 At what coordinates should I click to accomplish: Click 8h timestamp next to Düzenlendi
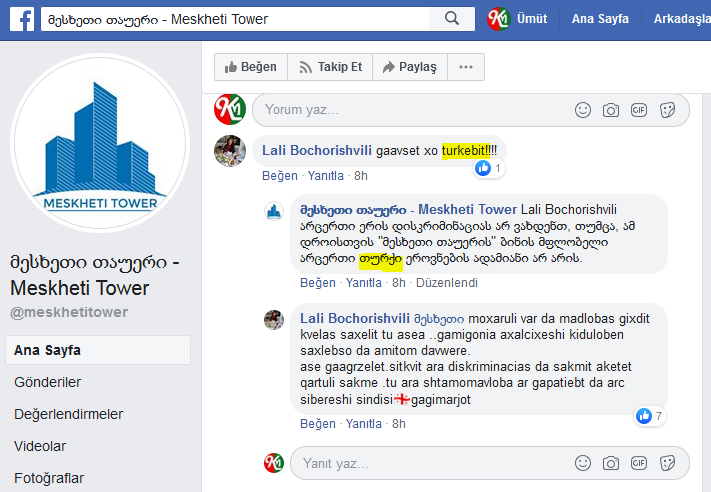[399, 283]
